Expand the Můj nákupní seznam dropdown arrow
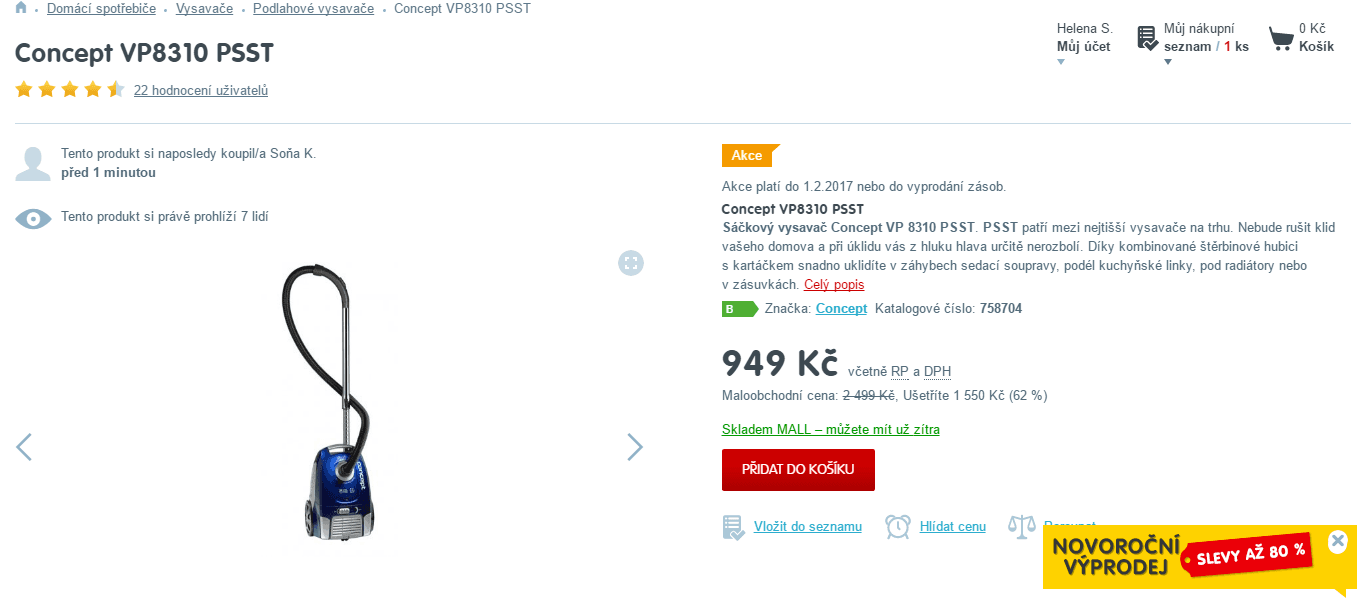Screen dimensions: 1366x599 point(1167,62)
